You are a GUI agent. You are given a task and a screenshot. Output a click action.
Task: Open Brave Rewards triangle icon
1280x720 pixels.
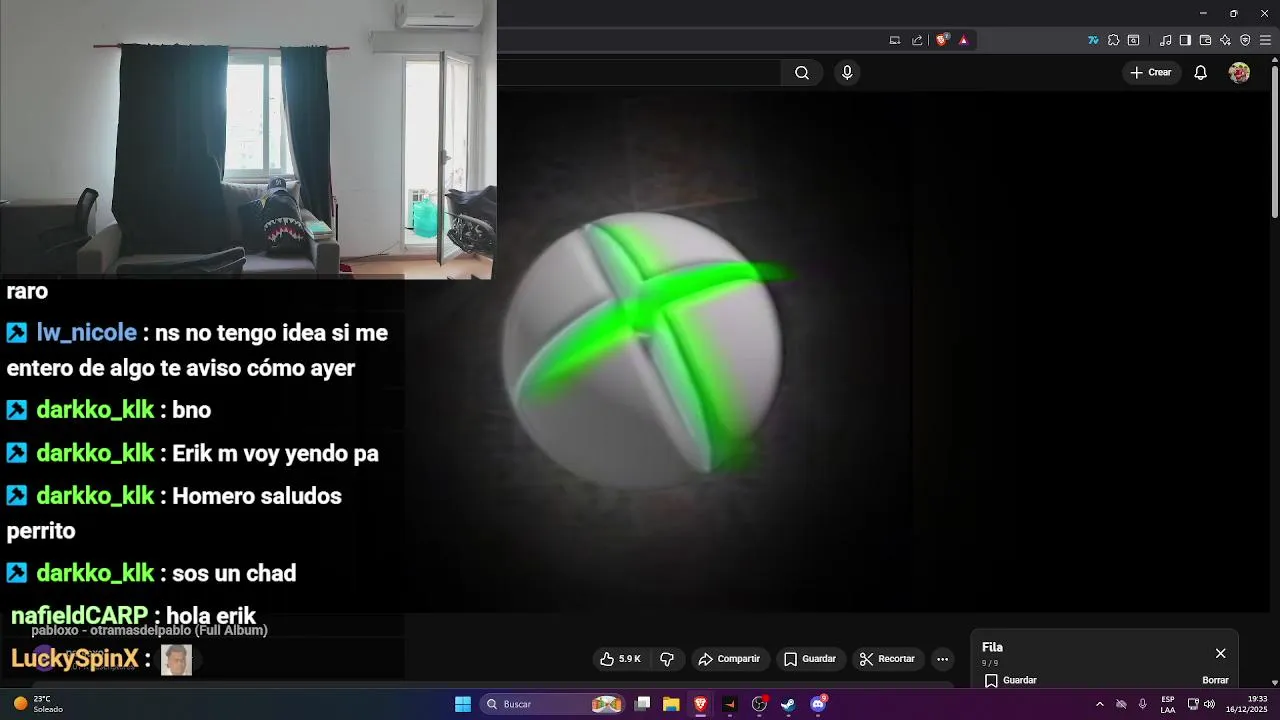964,40
